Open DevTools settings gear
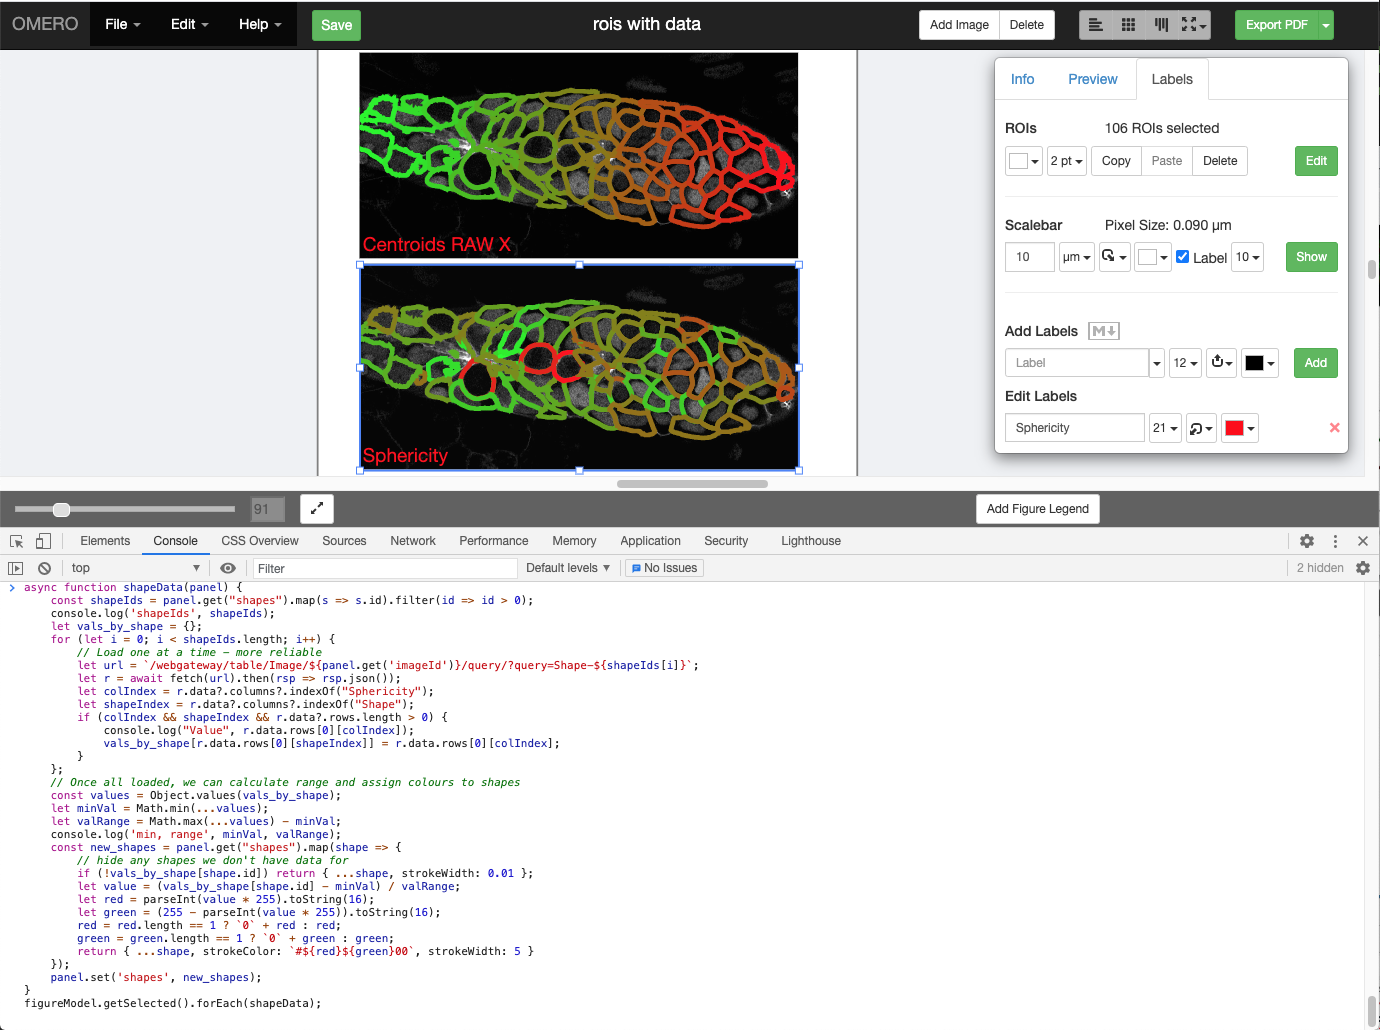Viewport: 1380px width, 1030px height. (1307, 541)
